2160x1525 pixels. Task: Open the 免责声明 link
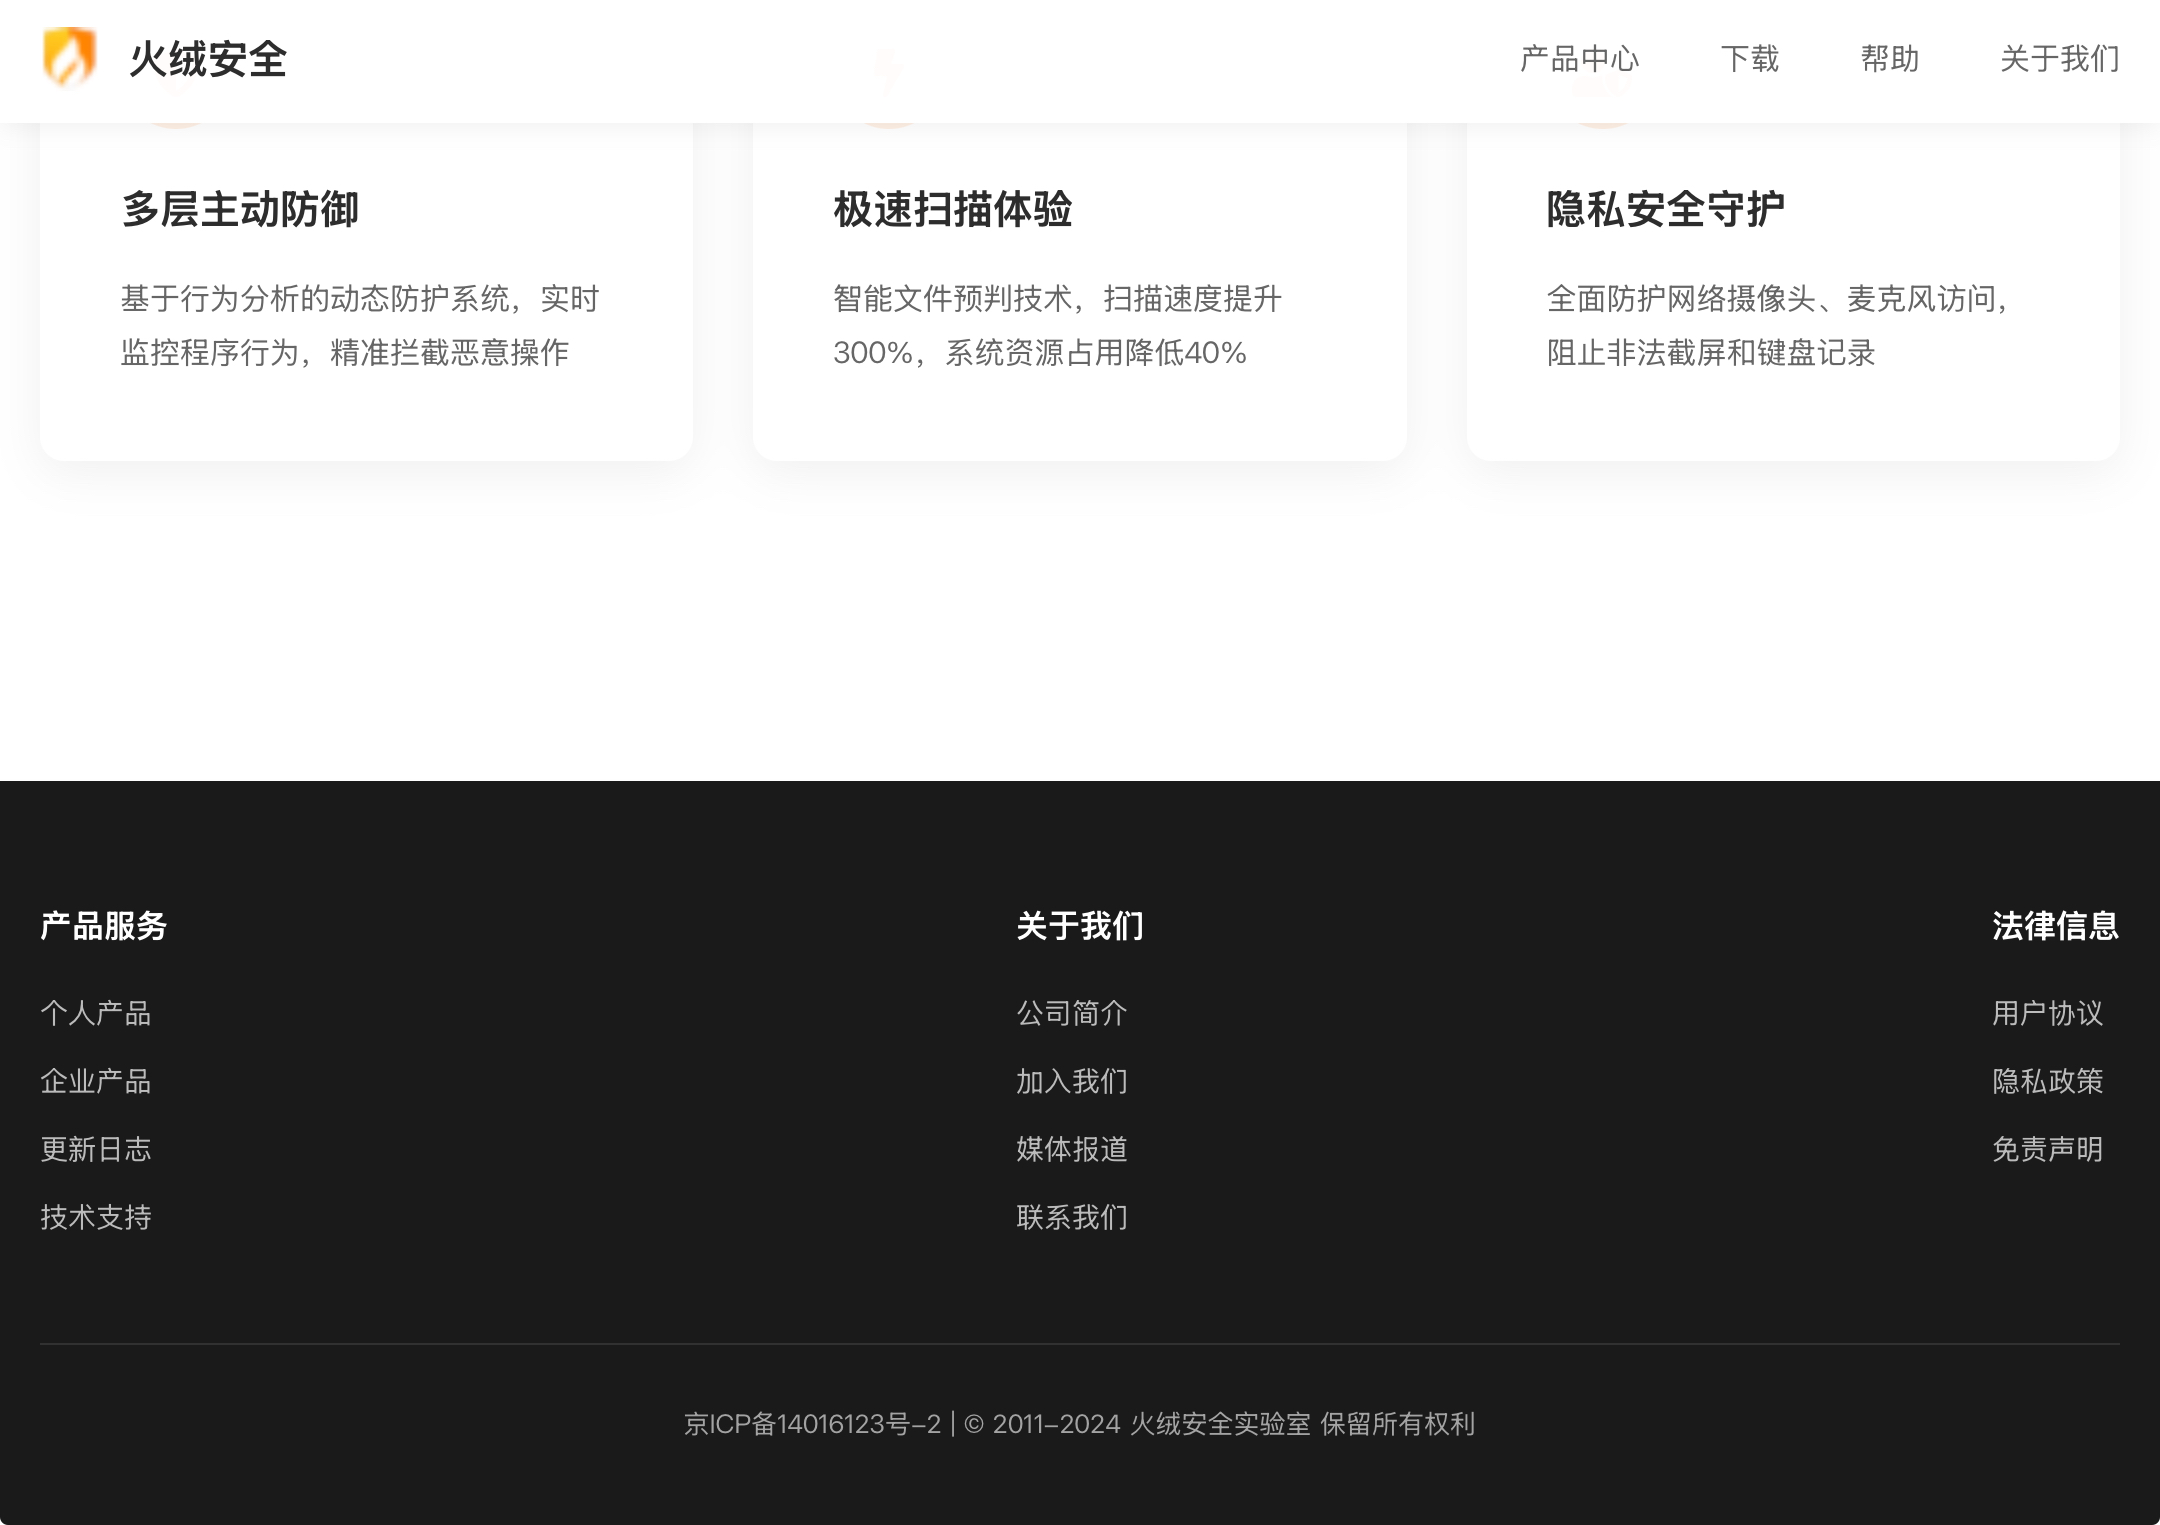click(2047, 1149)
